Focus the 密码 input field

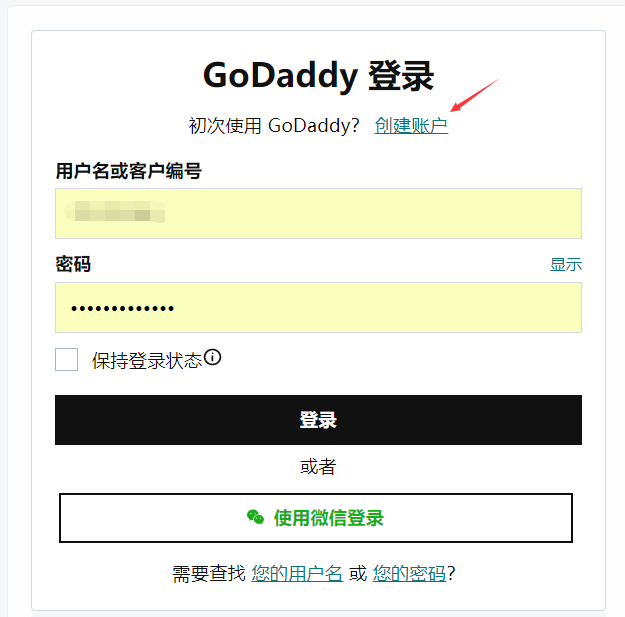coord(318,307)
